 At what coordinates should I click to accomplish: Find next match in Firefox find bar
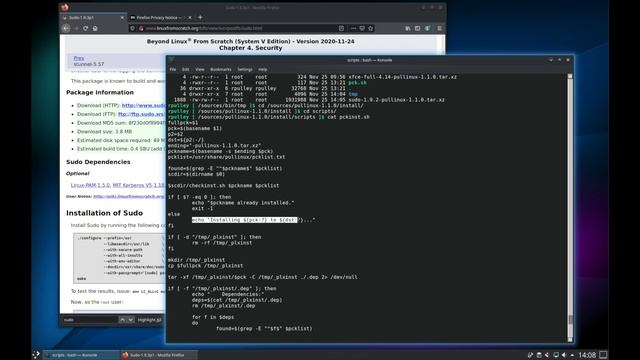130,320
